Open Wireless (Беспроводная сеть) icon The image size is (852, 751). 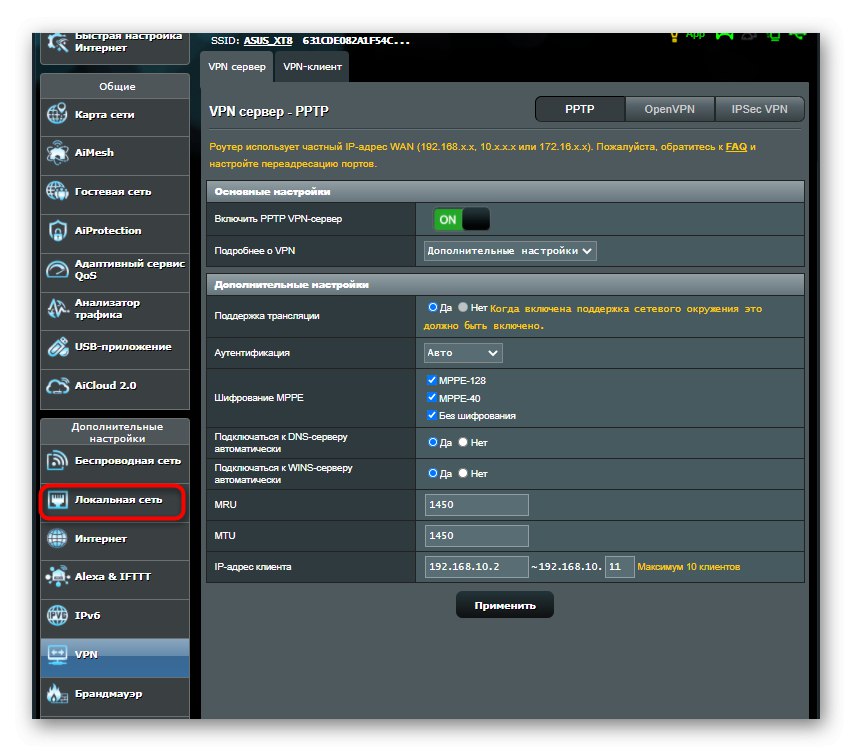tap(57, 461)
